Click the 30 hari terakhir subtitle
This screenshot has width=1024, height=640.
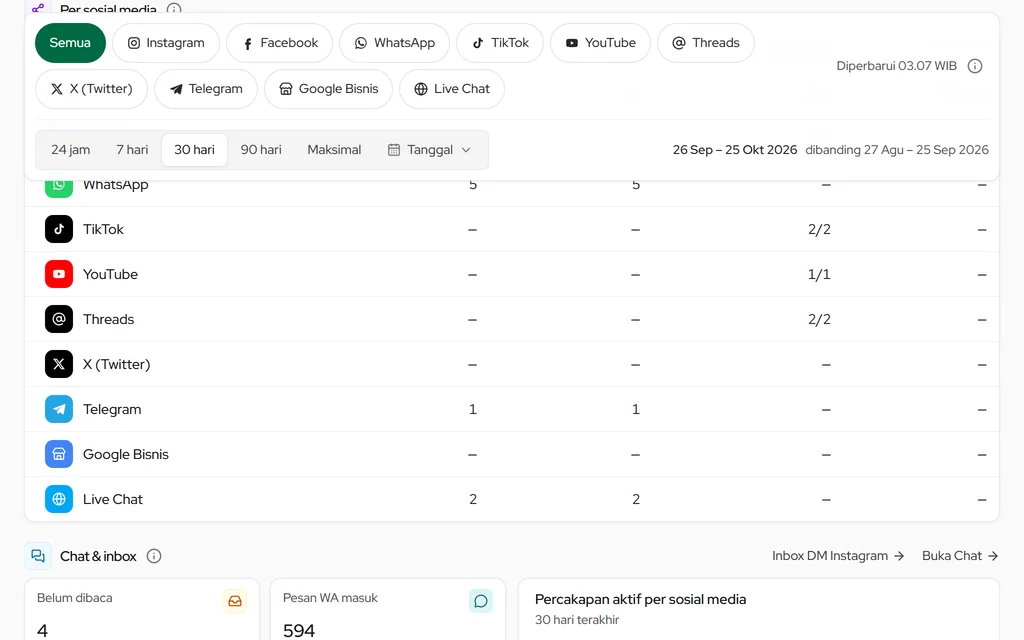click(x=577, y=620)
